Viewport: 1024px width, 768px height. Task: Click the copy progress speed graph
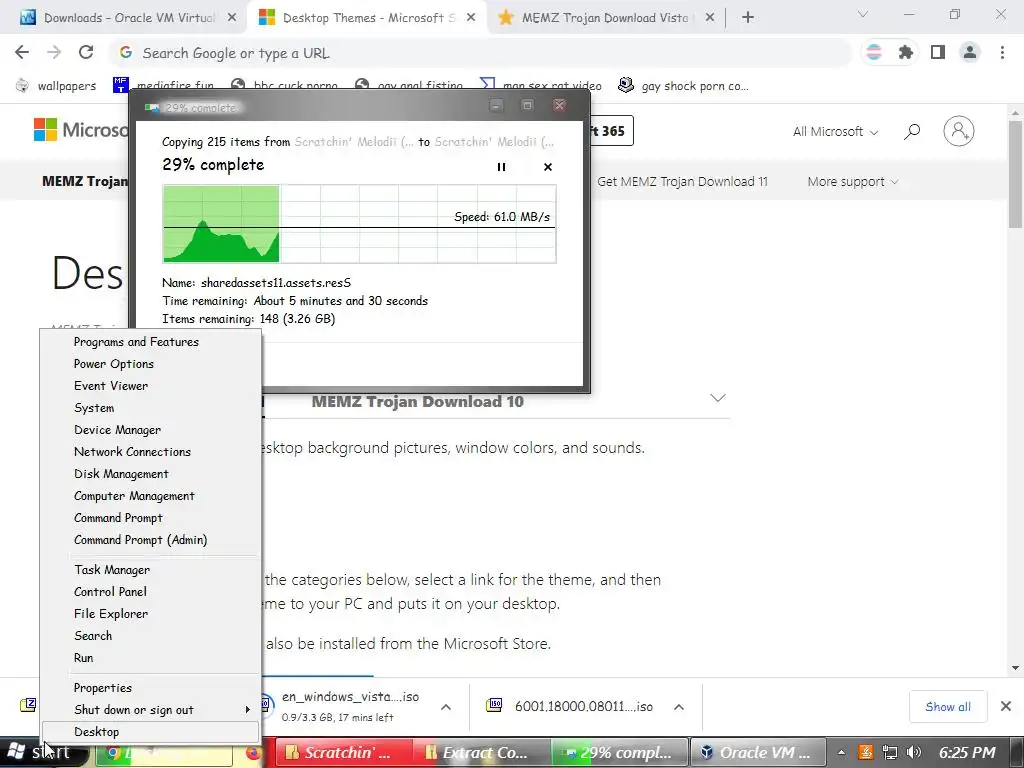(359, 224)
